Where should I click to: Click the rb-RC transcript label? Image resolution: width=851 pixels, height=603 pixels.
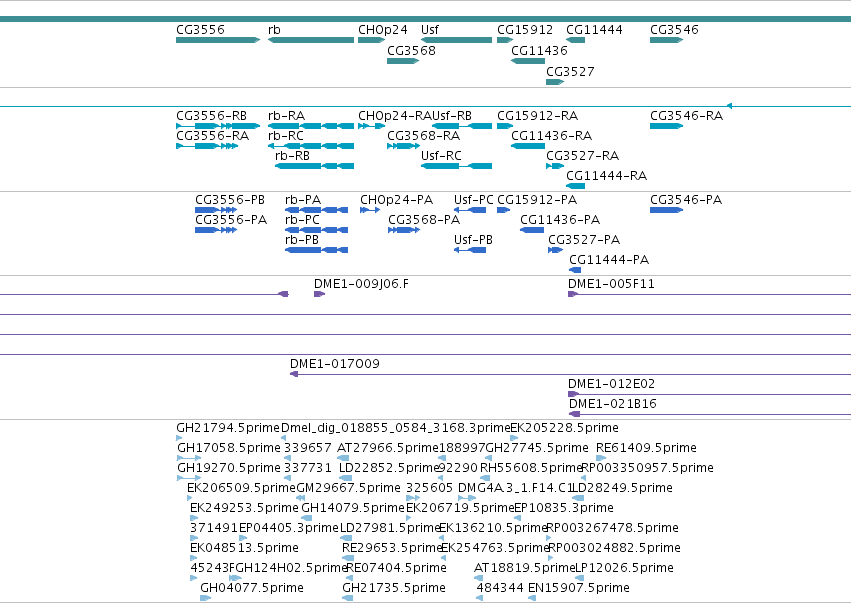pyautogui.click(x=286, y=136)
